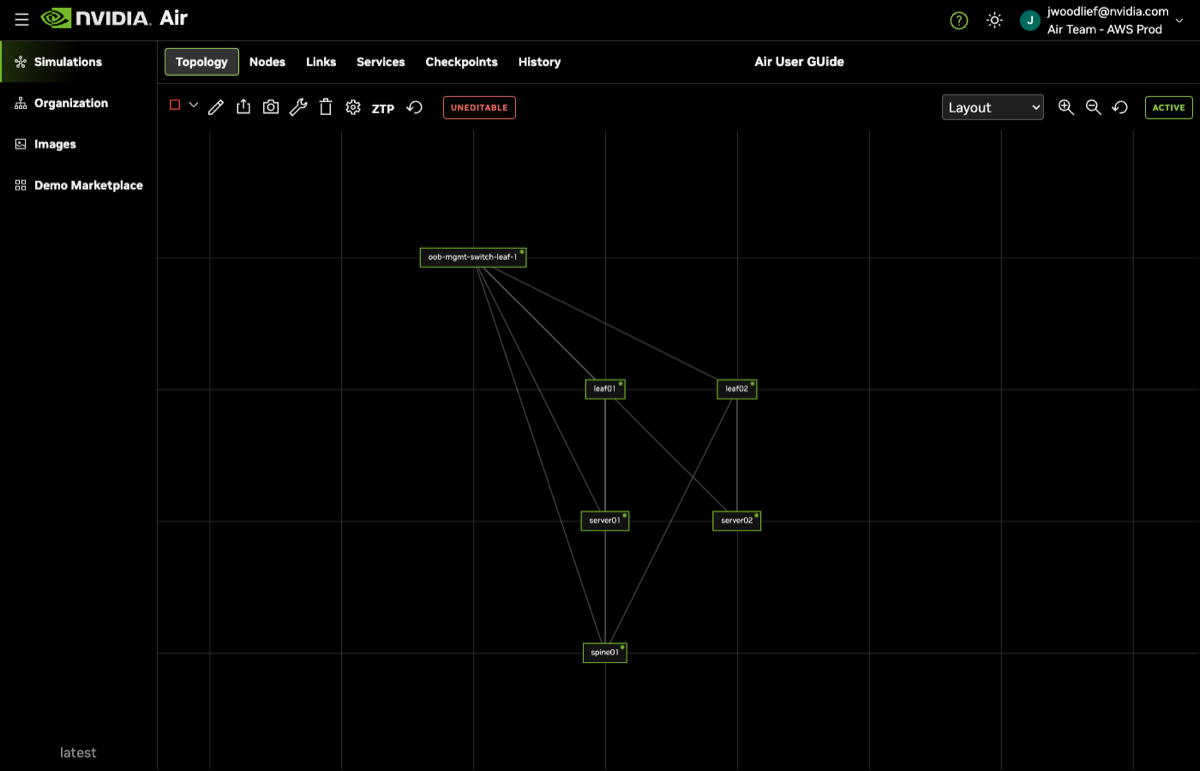Expand the user account menu chevron
The image size is (1200, 771).
pos(1179,20)
